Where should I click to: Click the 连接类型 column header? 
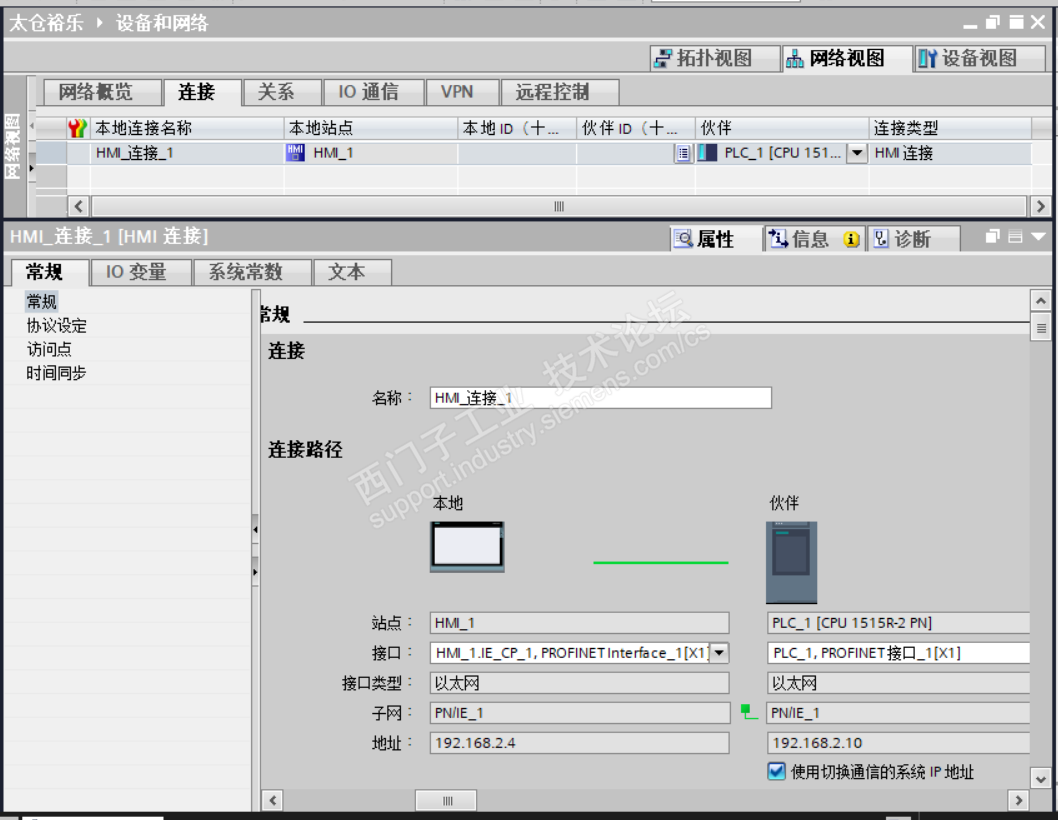pos(949,128)
